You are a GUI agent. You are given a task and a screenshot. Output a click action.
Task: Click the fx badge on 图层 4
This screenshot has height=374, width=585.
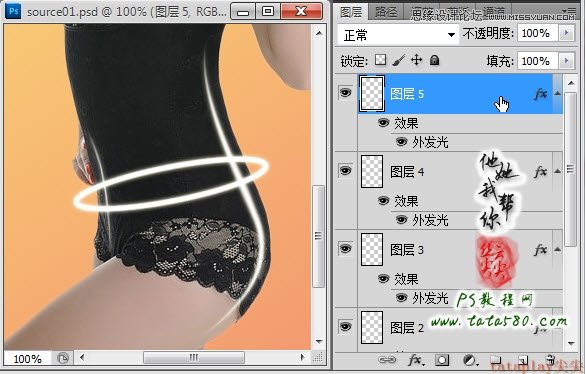541,172
